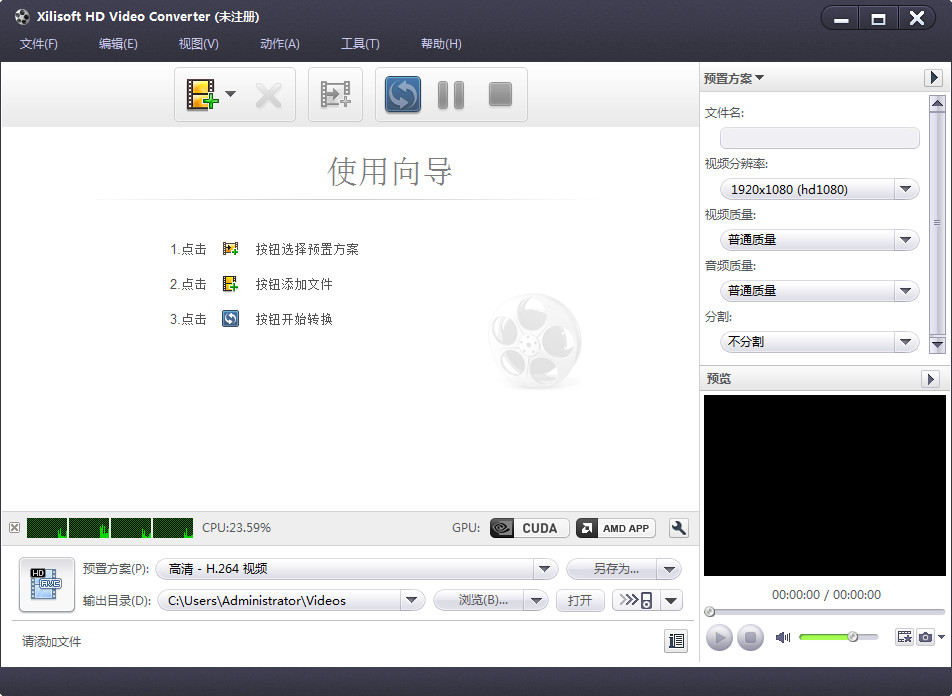The height and width of the screenshot is (696, 952).
Task: Click the 请添加文件 status text
Action: coord(52,641)
